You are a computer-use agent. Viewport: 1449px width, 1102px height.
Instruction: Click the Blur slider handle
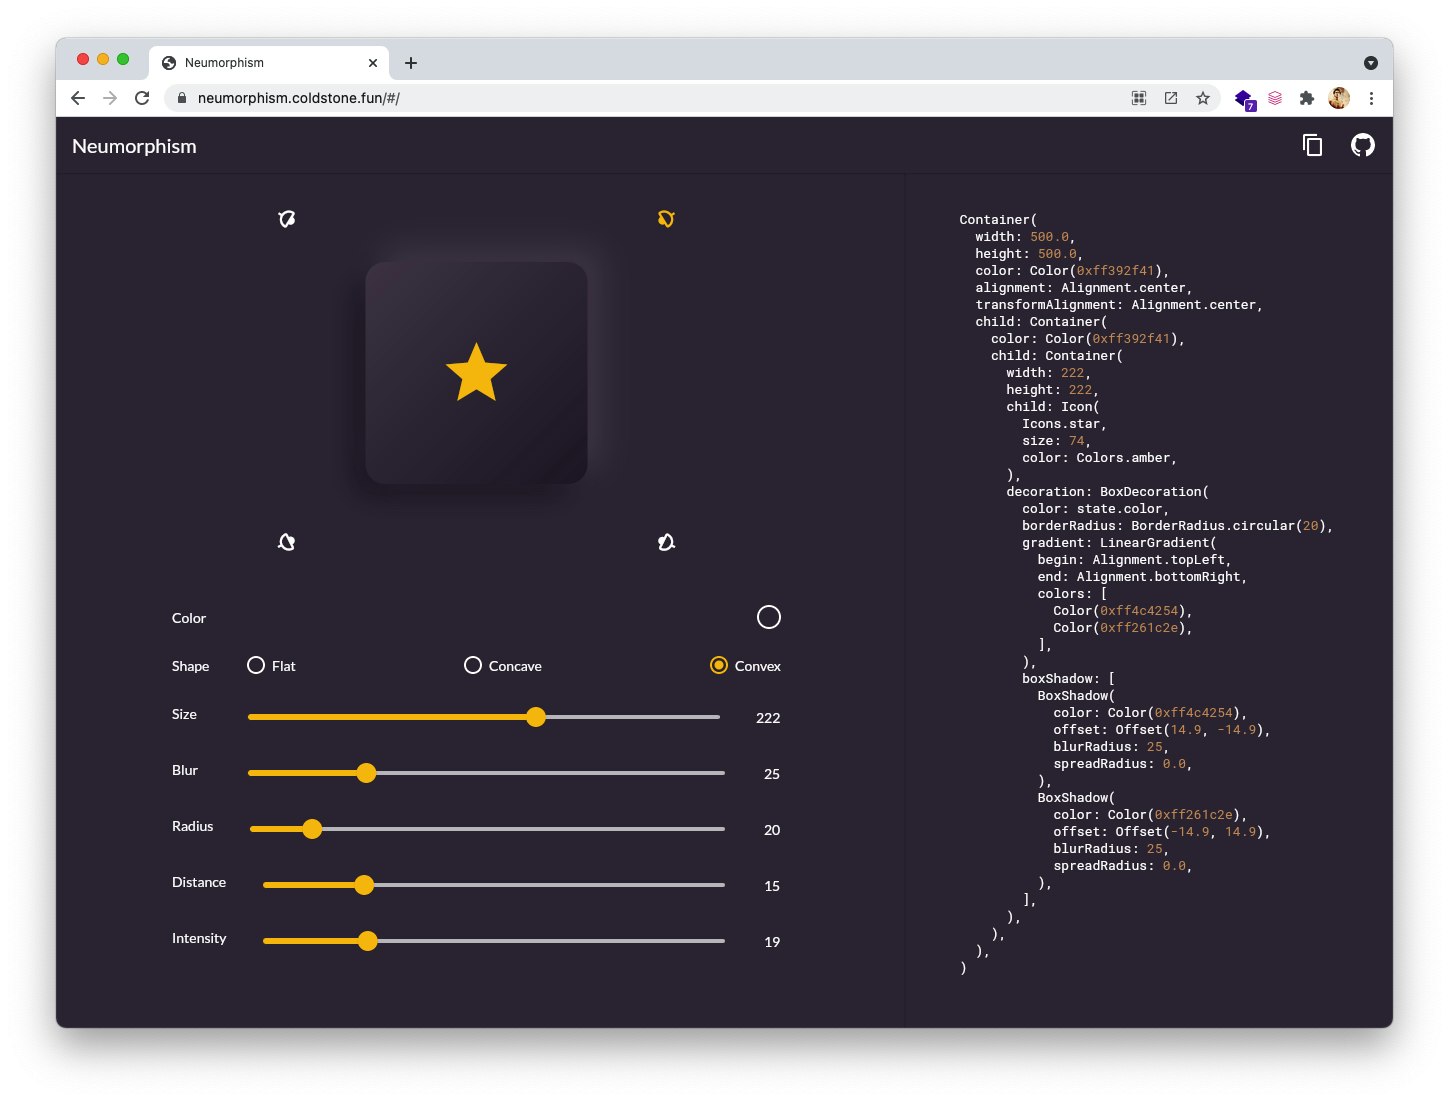tap(366, 773)
